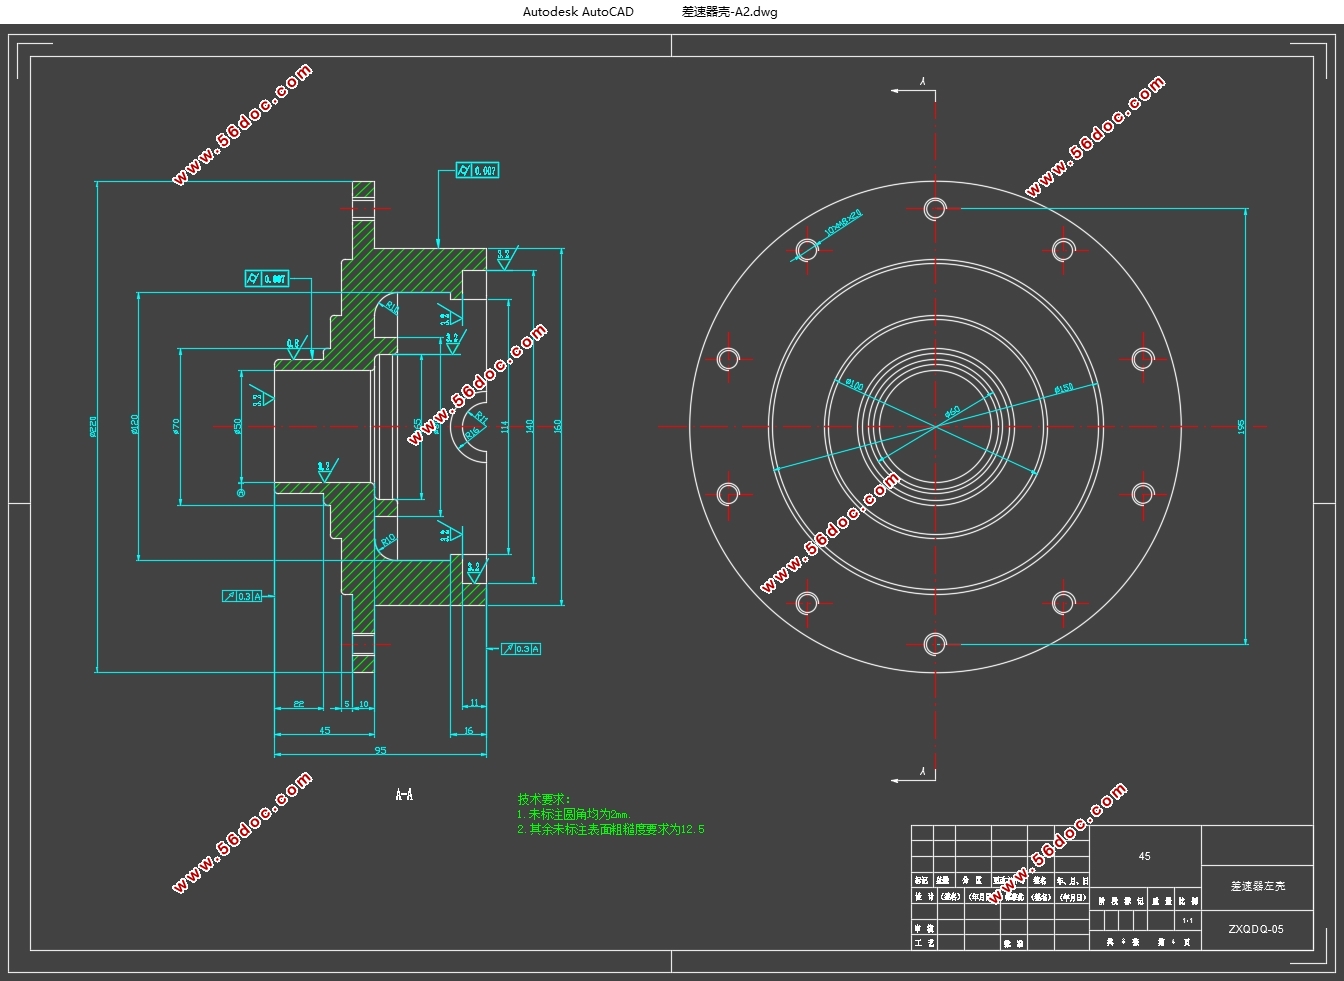Screen dimensions: 1344x981
Task: Click the file name 差速器壳-A2.dwg in title
Action: point(729,12)
